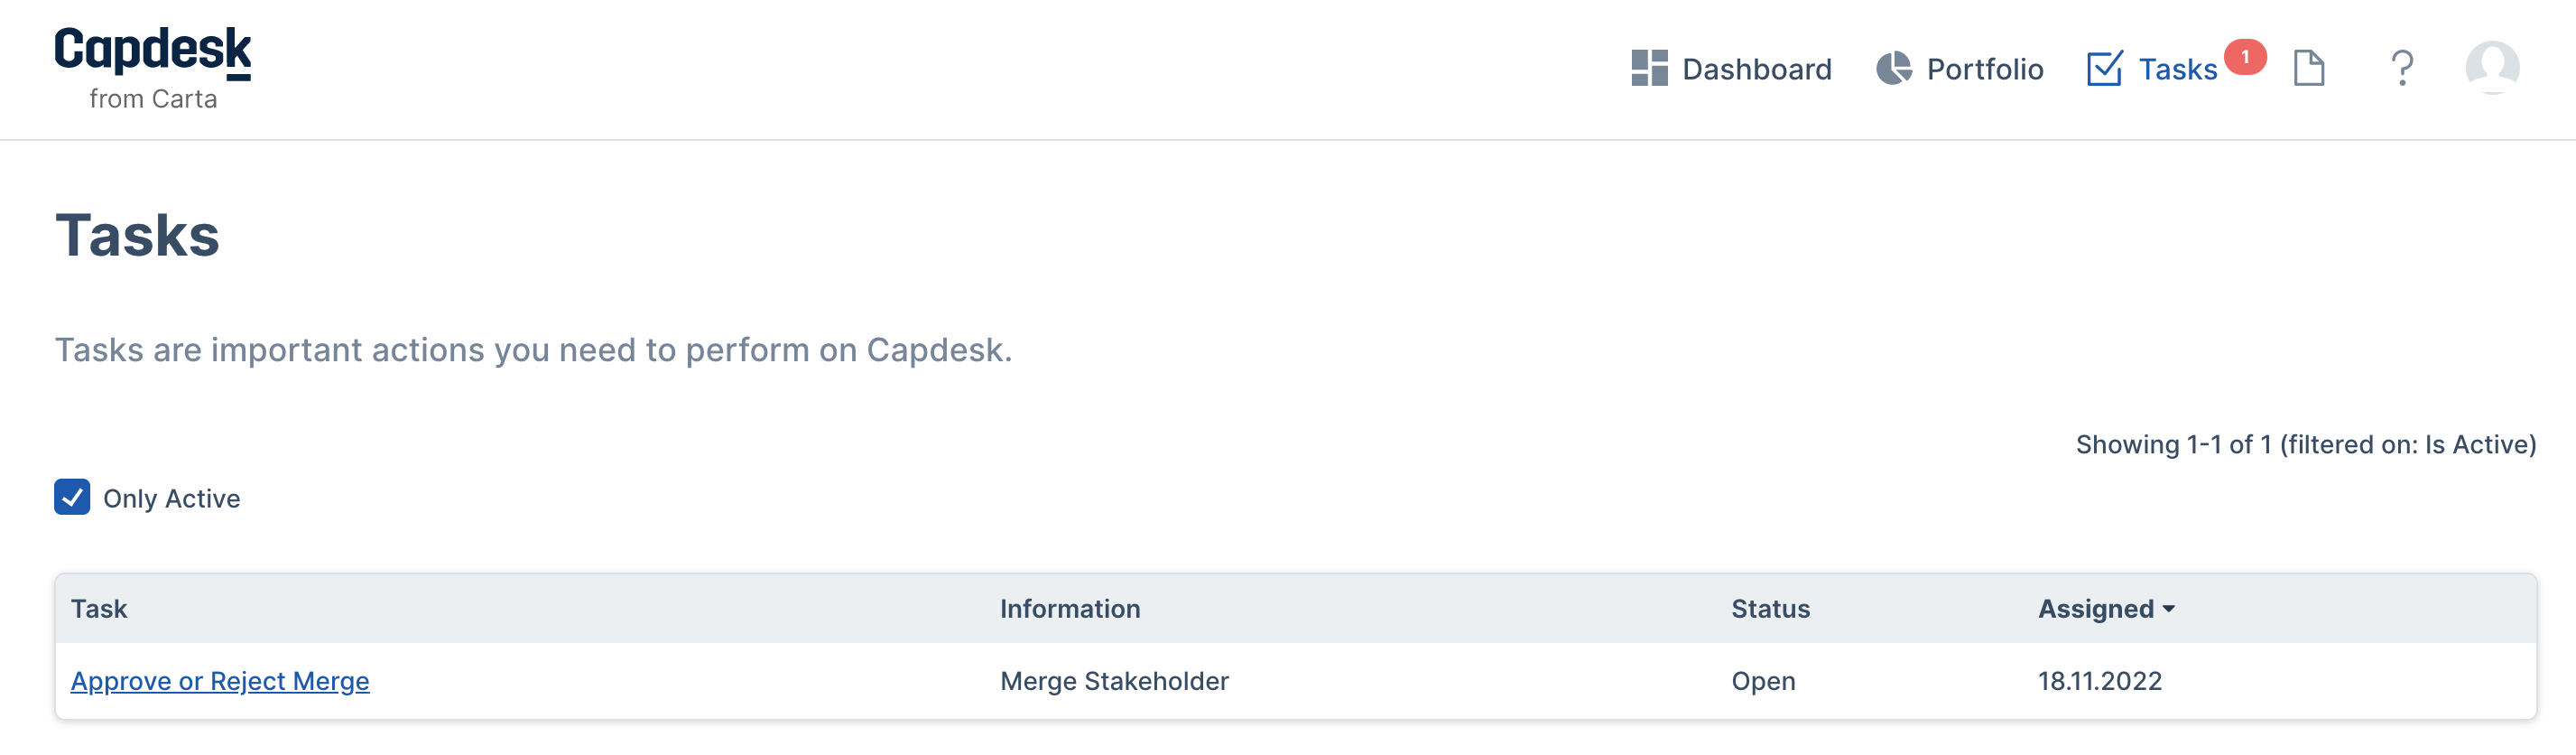The height and width of the screenshot is (755, 2576).
Task: Click the Status column header
Action: click(x=1770, y=609)
